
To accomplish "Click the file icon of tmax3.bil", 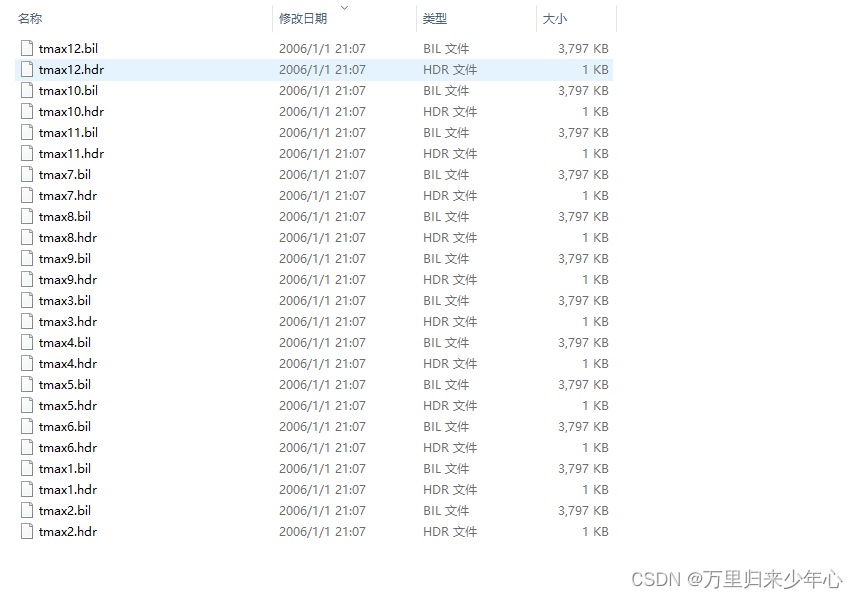I will click(27, 300).
